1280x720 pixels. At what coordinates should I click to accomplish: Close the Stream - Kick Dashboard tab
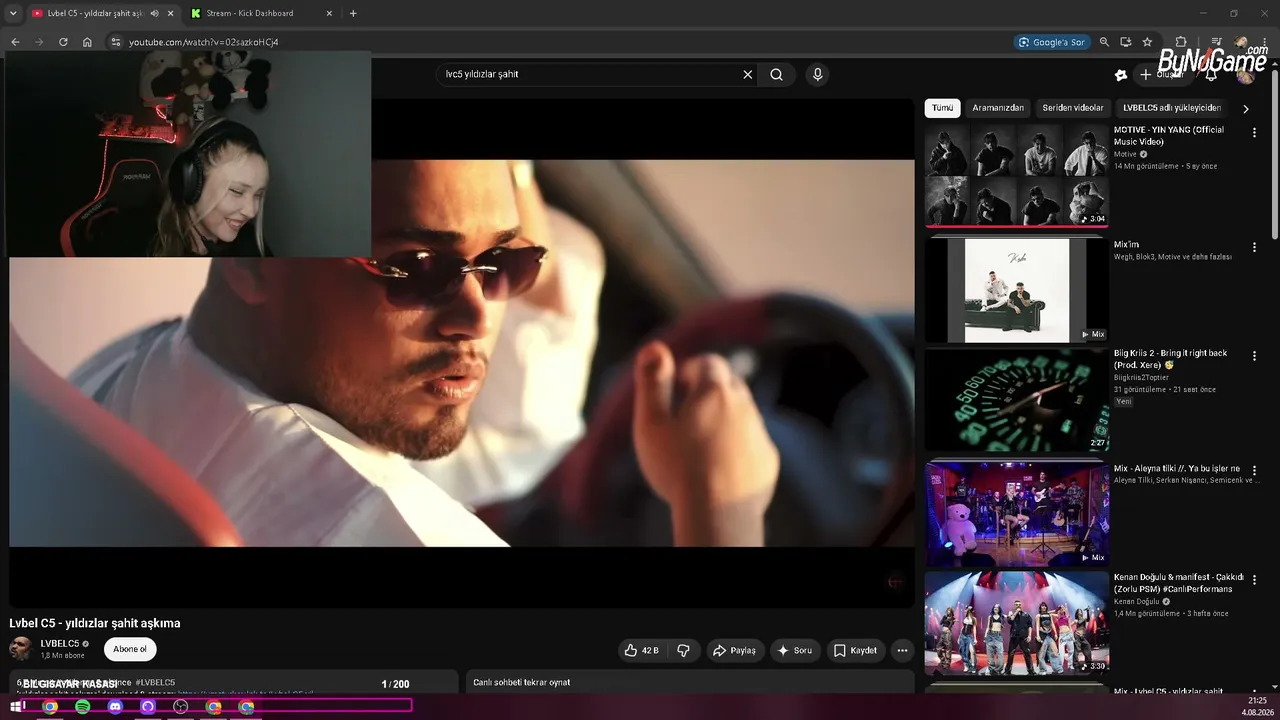pyautogui.click(x=330, y=13)
